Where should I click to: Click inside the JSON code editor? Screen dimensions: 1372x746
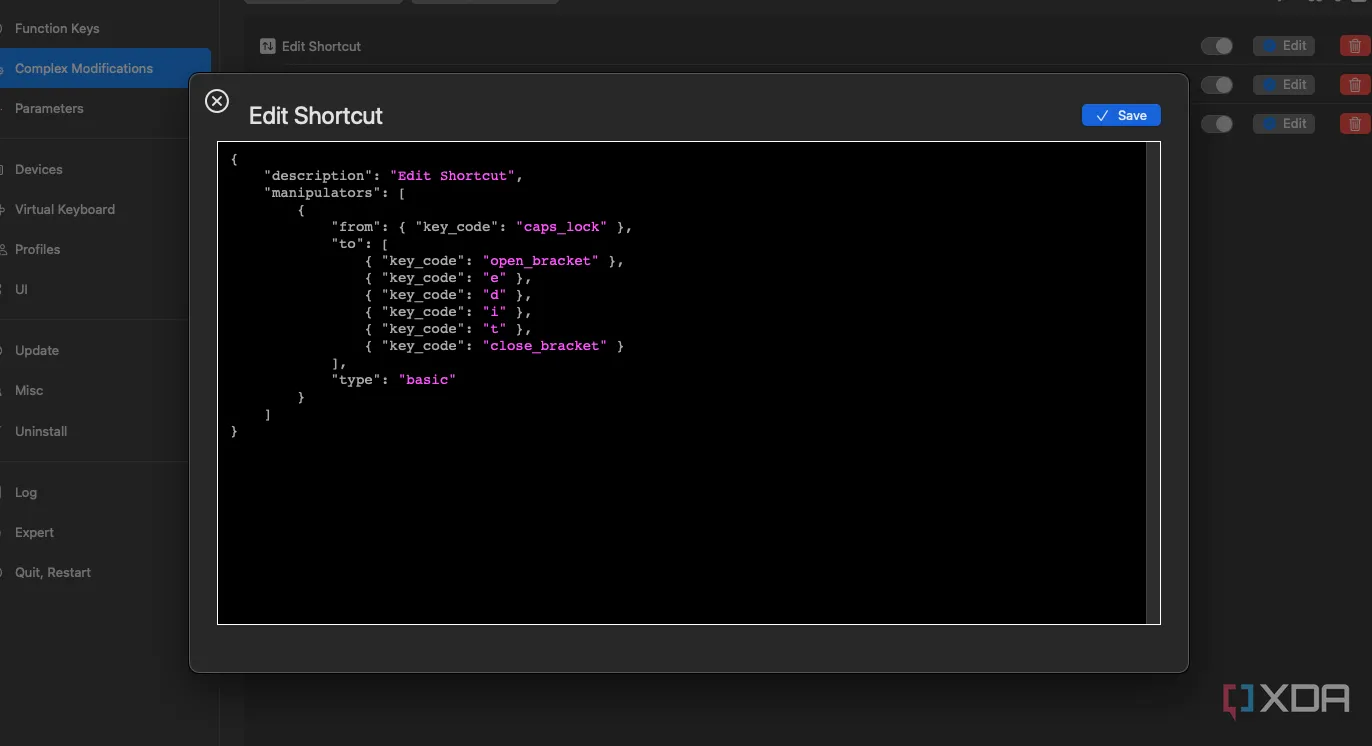pos(680,500)
